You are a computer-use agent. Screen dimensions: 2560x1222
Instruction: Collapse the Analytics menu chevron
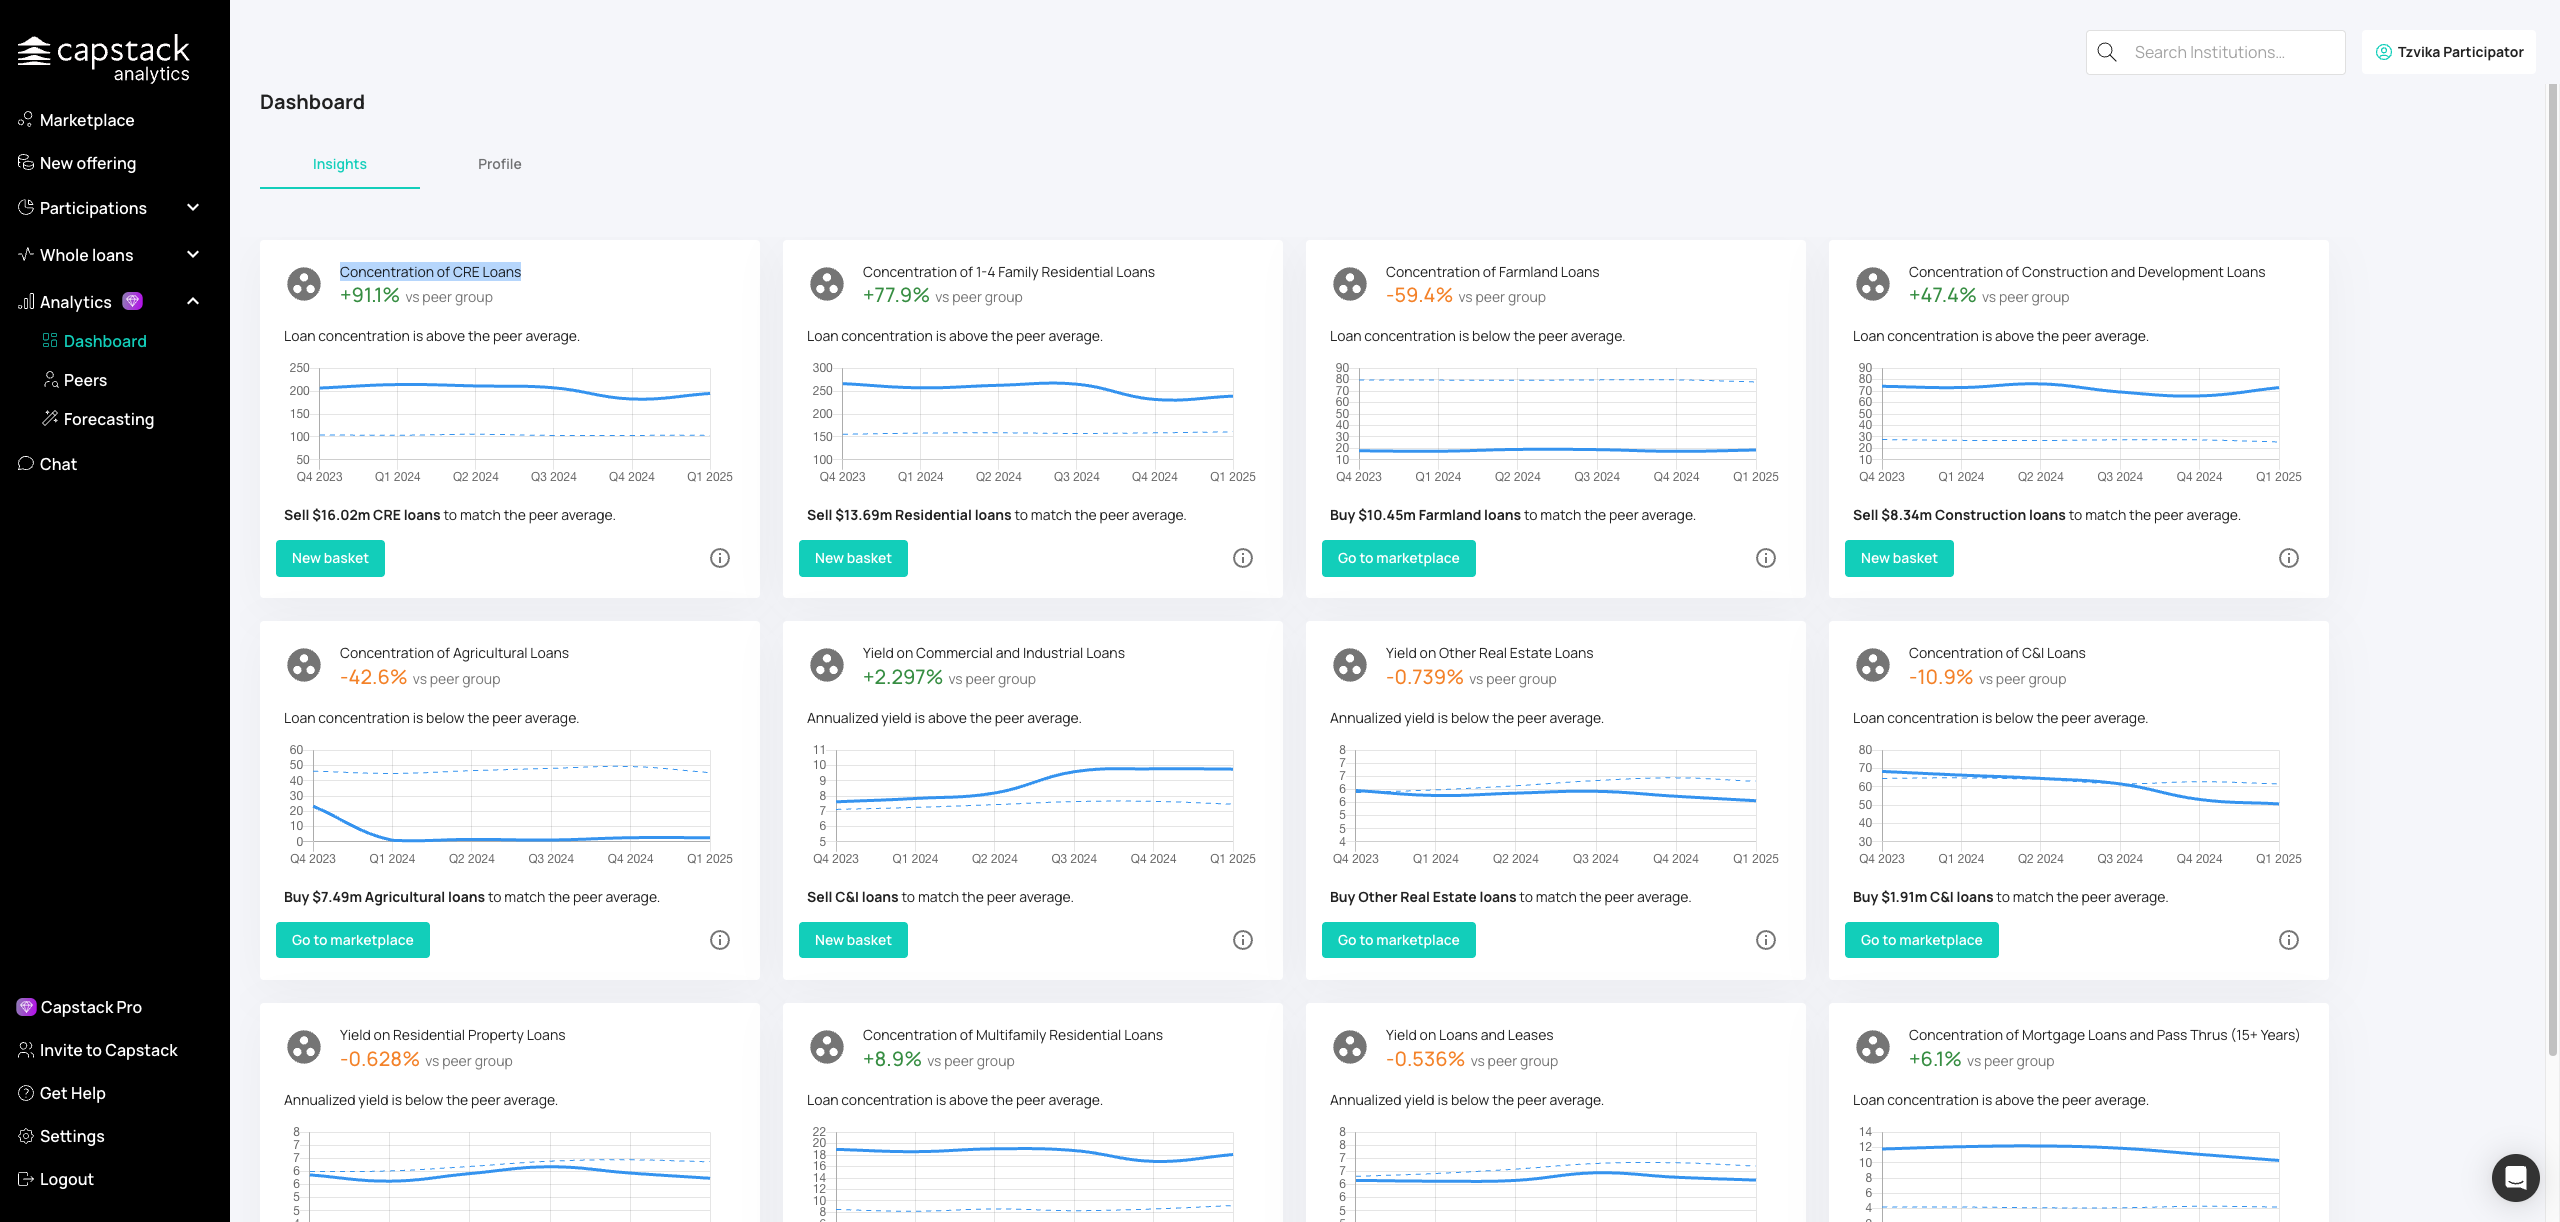[193, 301]
